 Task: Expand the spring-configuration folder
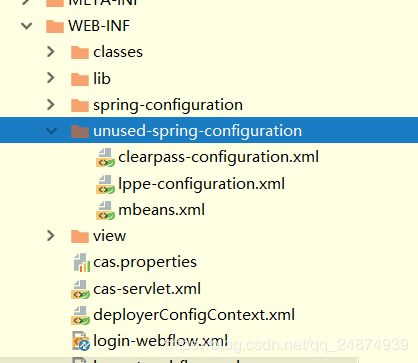(x=51, y=104)
